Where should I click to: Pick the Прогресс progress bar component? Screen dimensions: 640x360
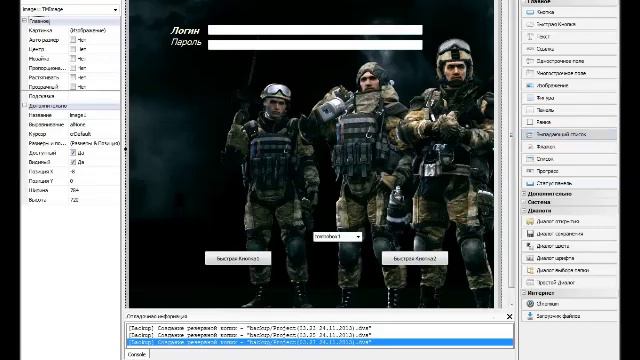pyautogui.click(x=569, y=171)
